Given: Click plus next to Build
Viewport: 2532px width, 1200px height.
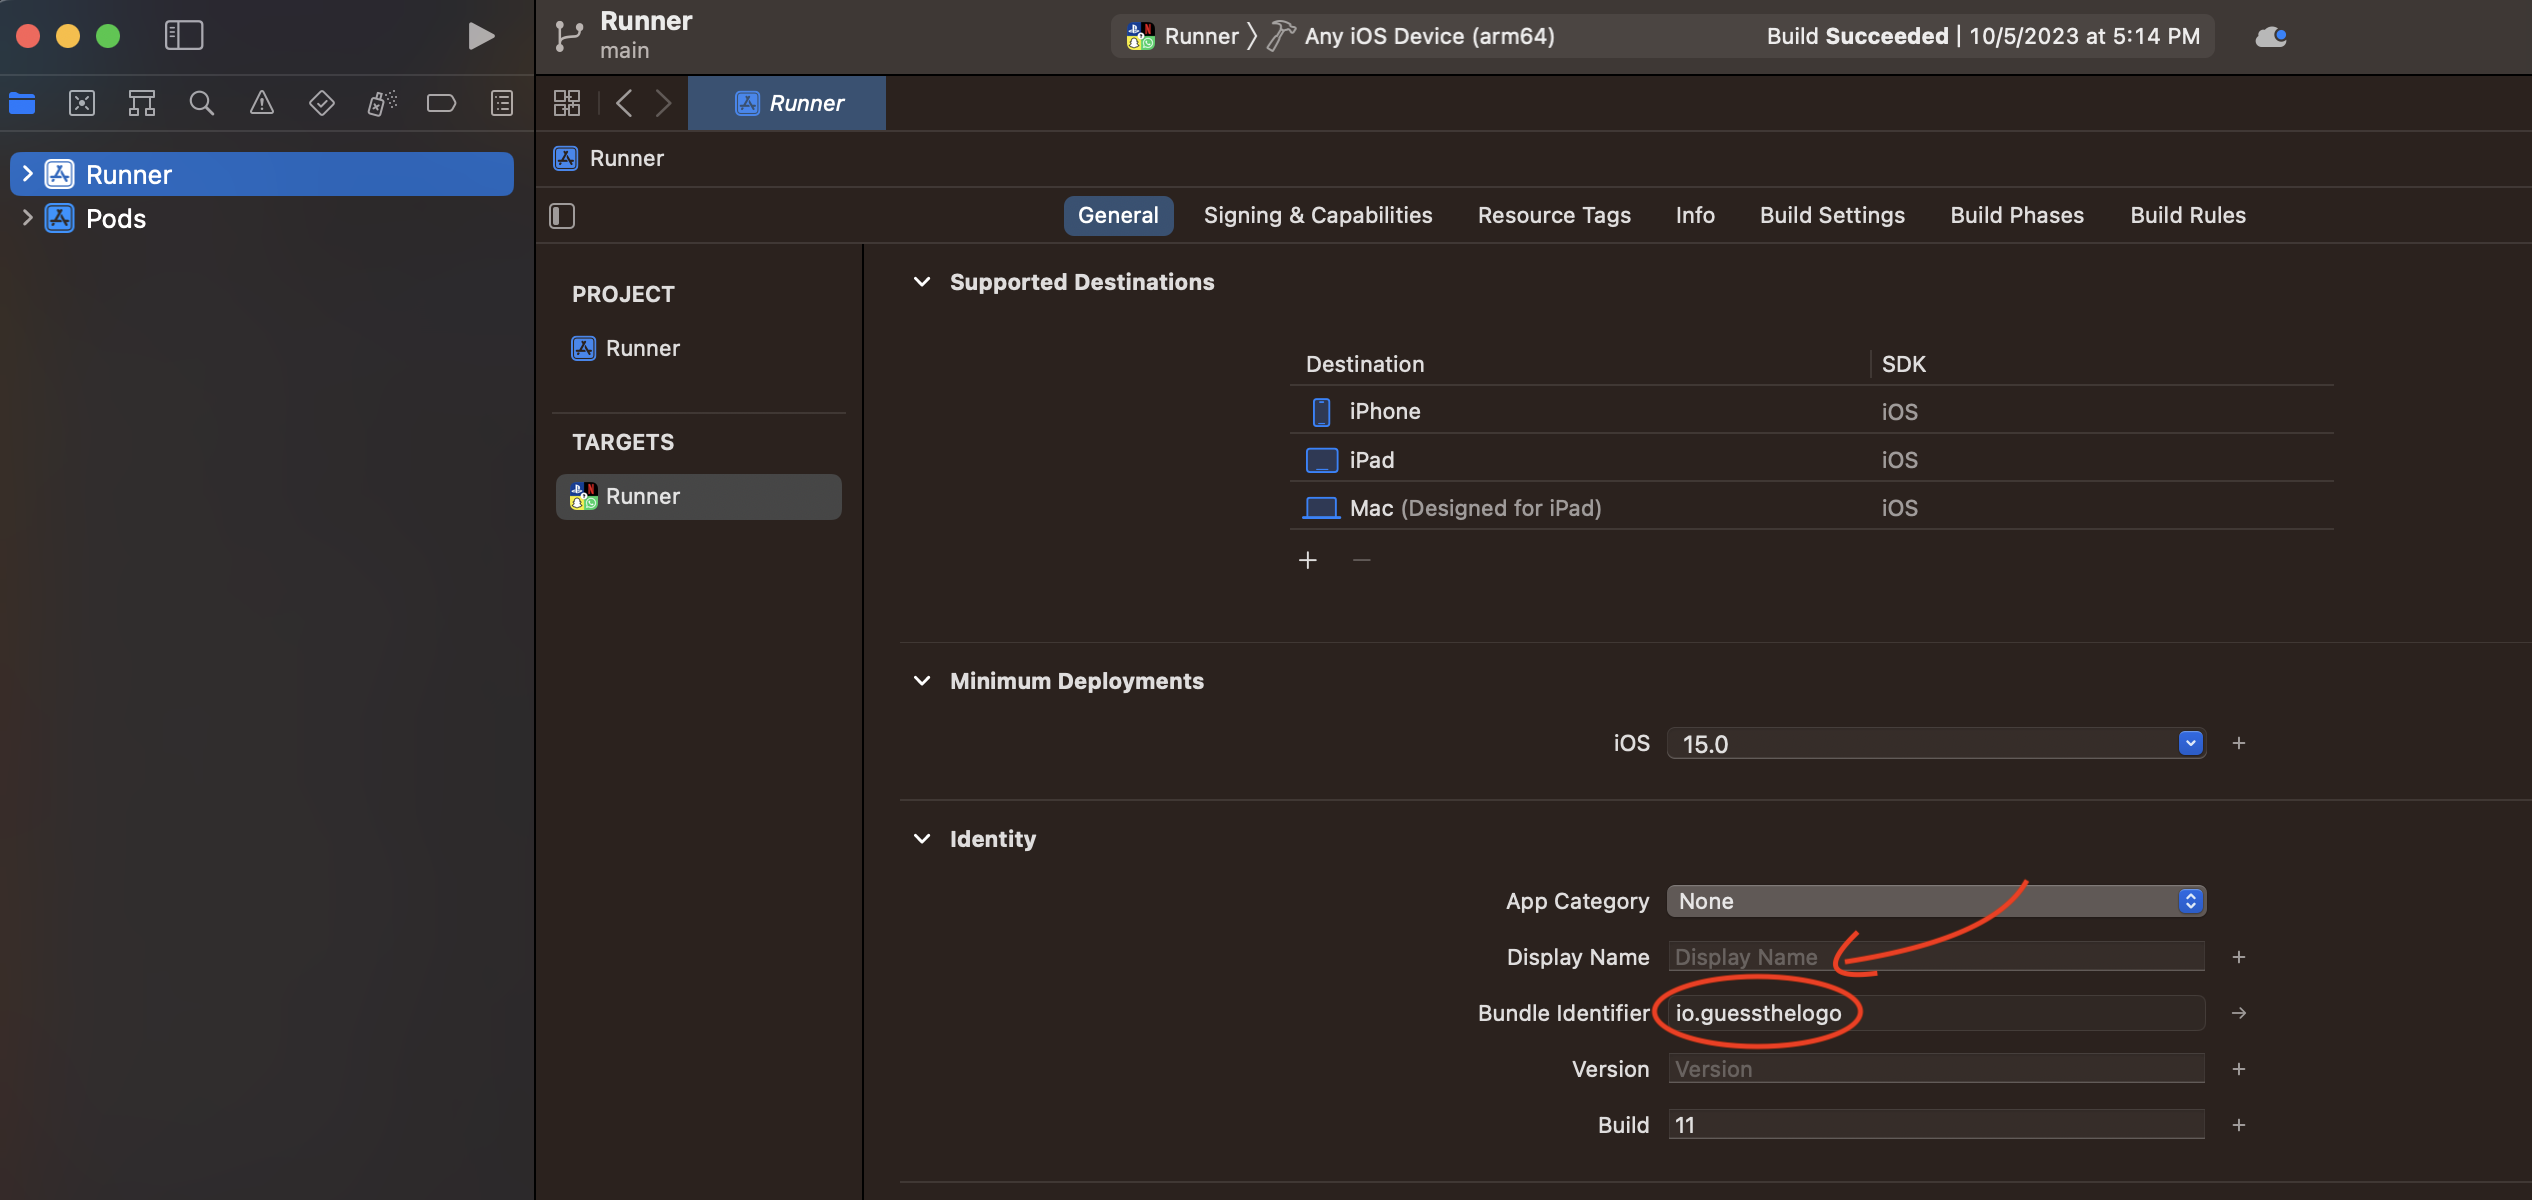Looking at the screenshot, I should 2239,1125.
